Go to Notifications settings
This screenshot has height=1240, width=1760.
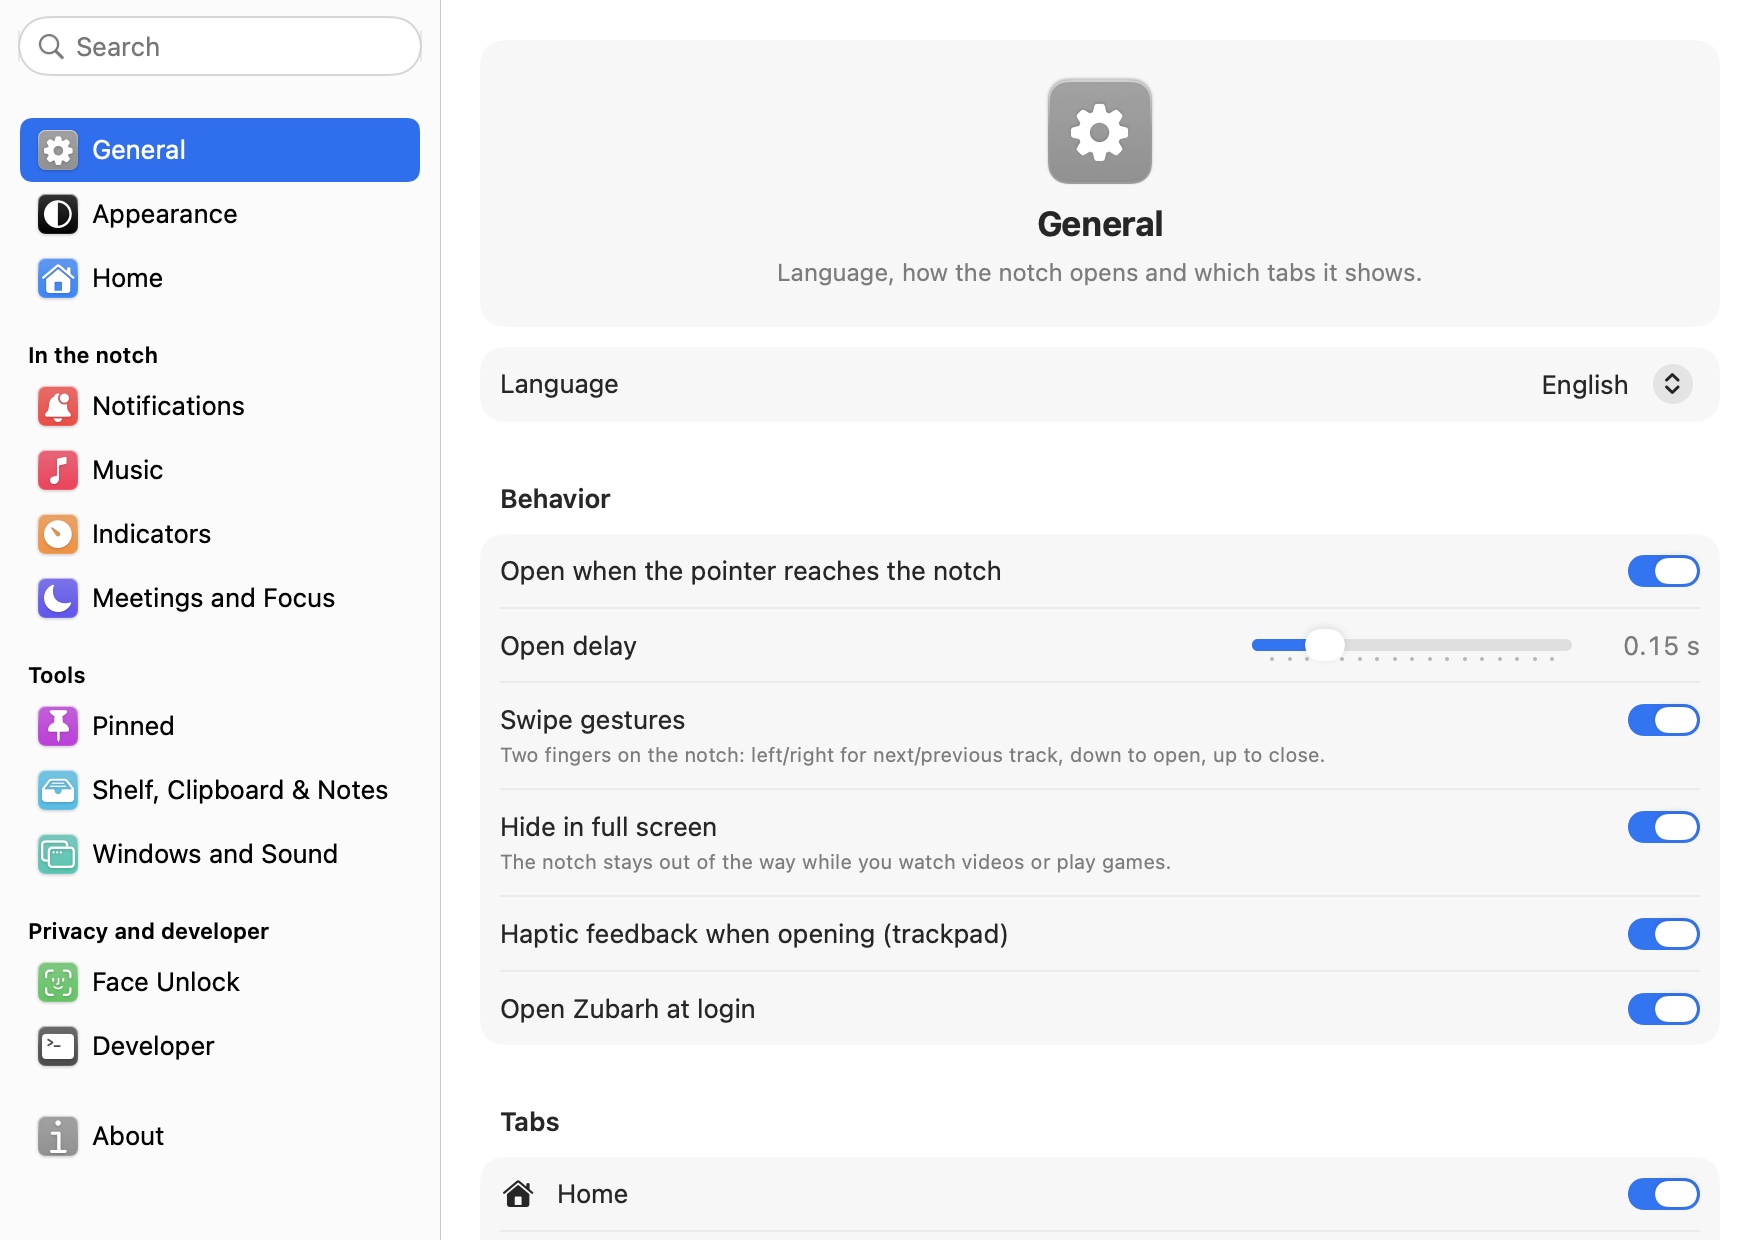point(220,406)
